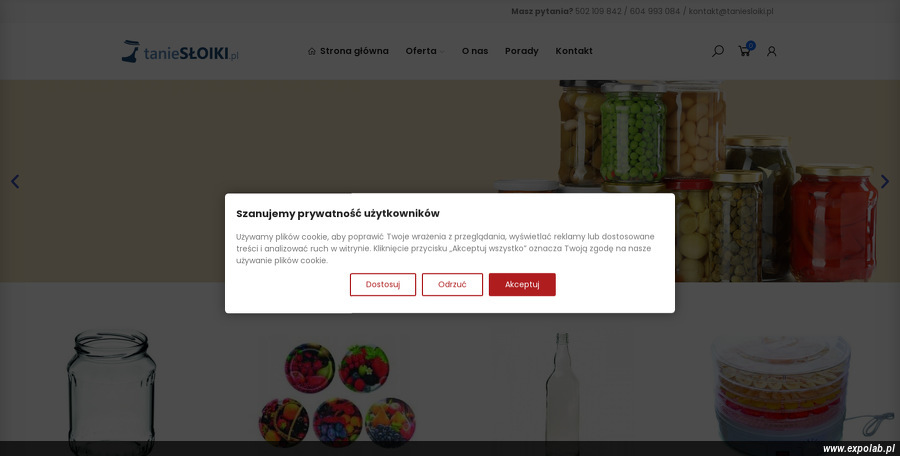Click the Dostosuj cookie button

click(x=383, y=284)
